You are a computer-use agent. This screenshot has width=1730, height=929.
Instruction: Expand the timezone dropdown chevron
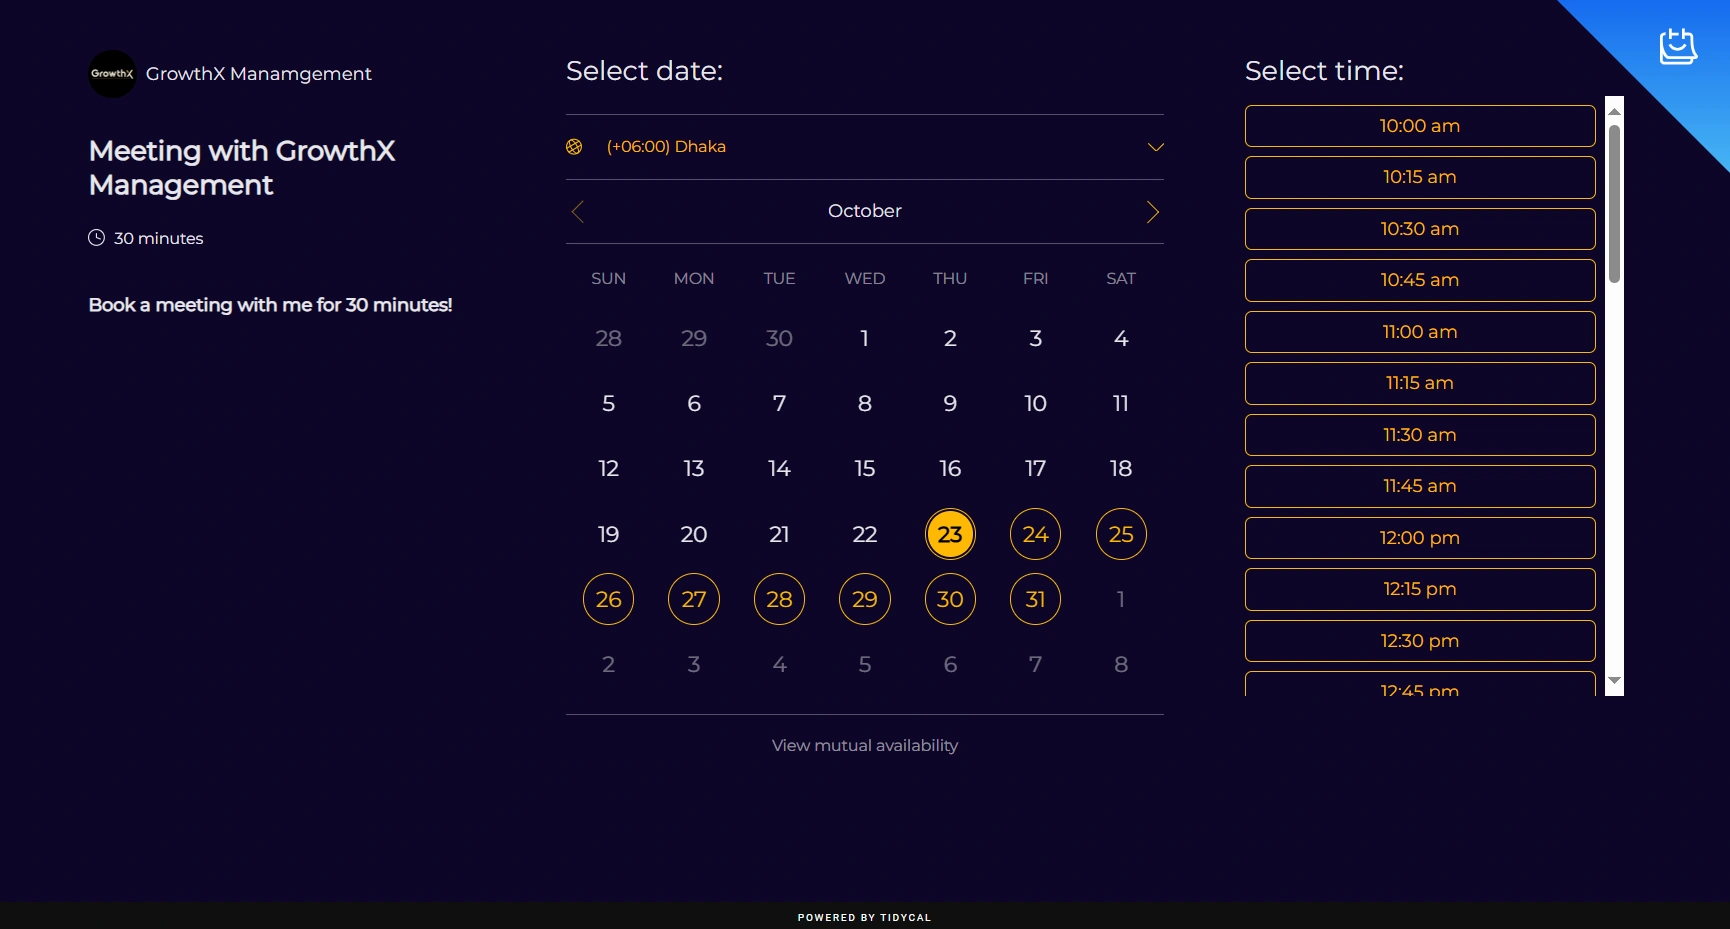tap(1155, 147)
